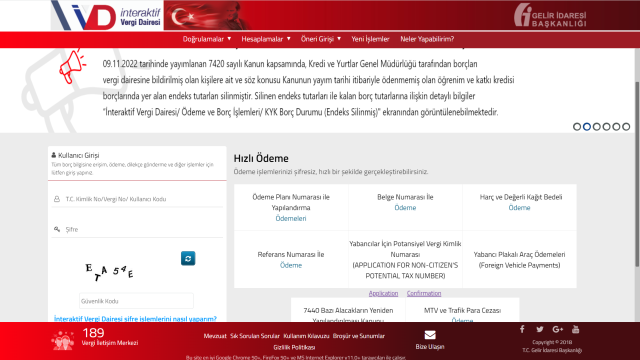640x360 pixels.
Task: Open the Gelir İdaresi Başkanlığı logo
Action: point(550,16)
